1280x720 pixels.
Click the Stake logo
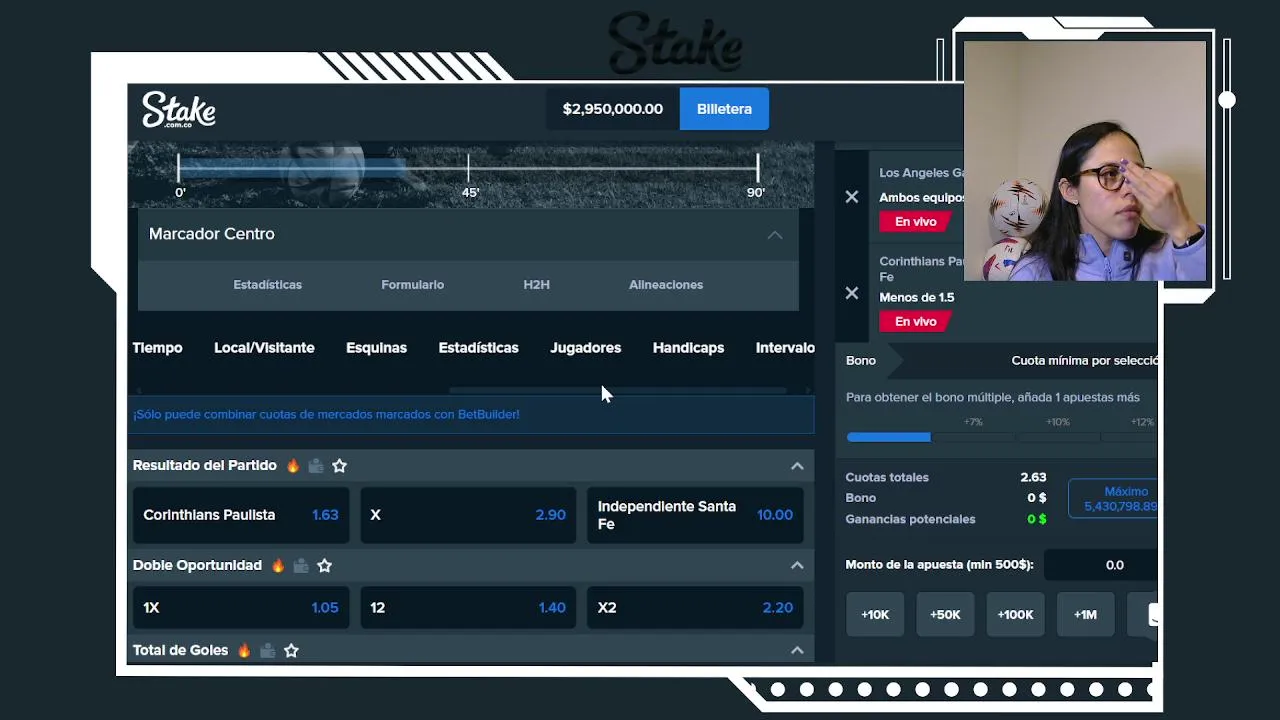(x=179, y=110)
